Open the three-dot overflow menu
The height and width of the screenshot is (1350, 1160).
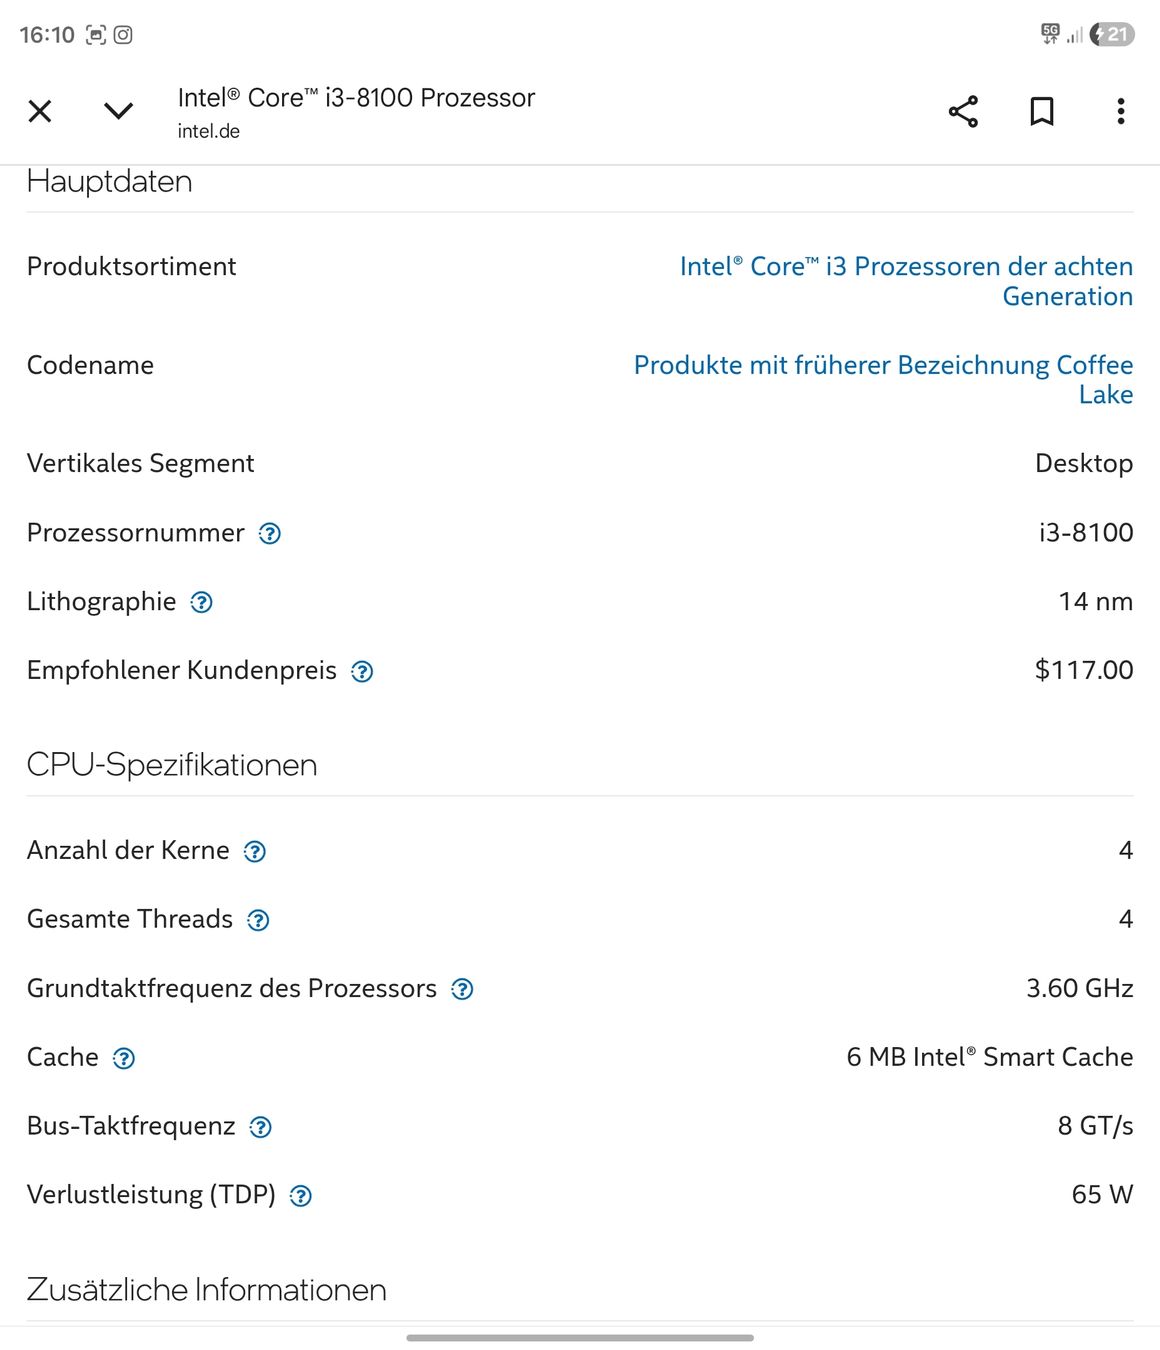pos(1121,111)
